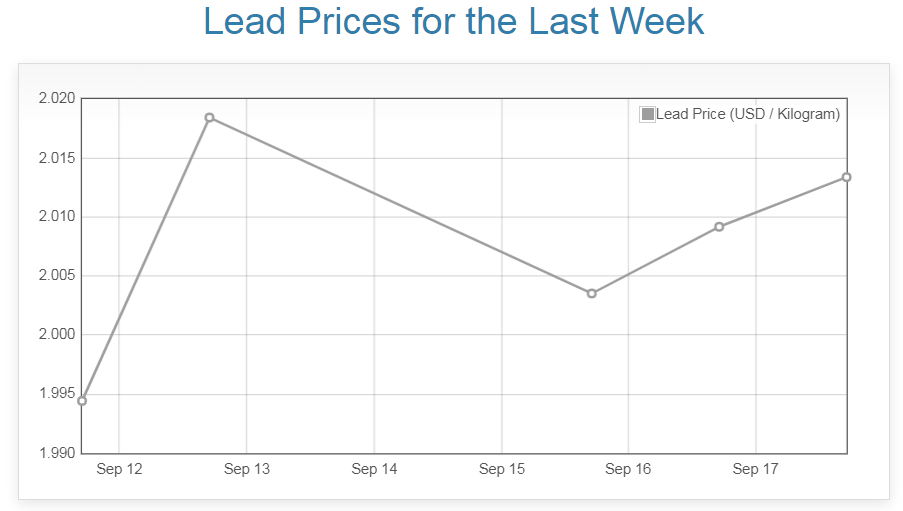Click the 2.000 y-axis label
This screenshot has width=903, height=511.
point(57,335)
